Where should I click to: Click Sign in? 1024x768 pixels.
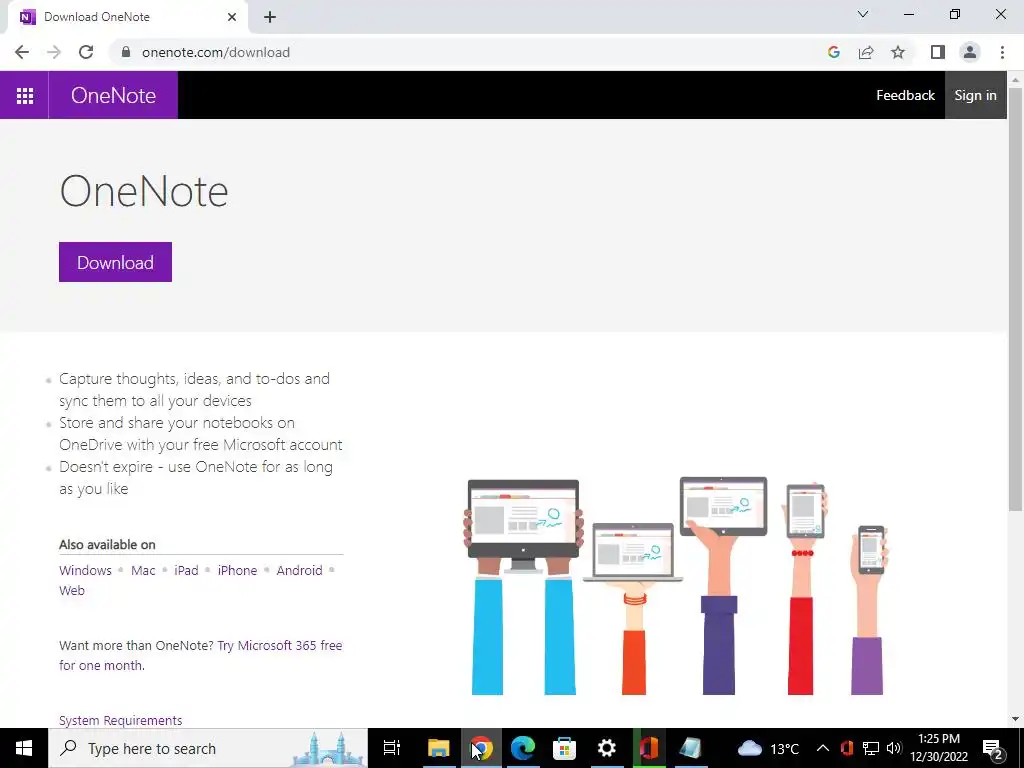tap(975, 95)
